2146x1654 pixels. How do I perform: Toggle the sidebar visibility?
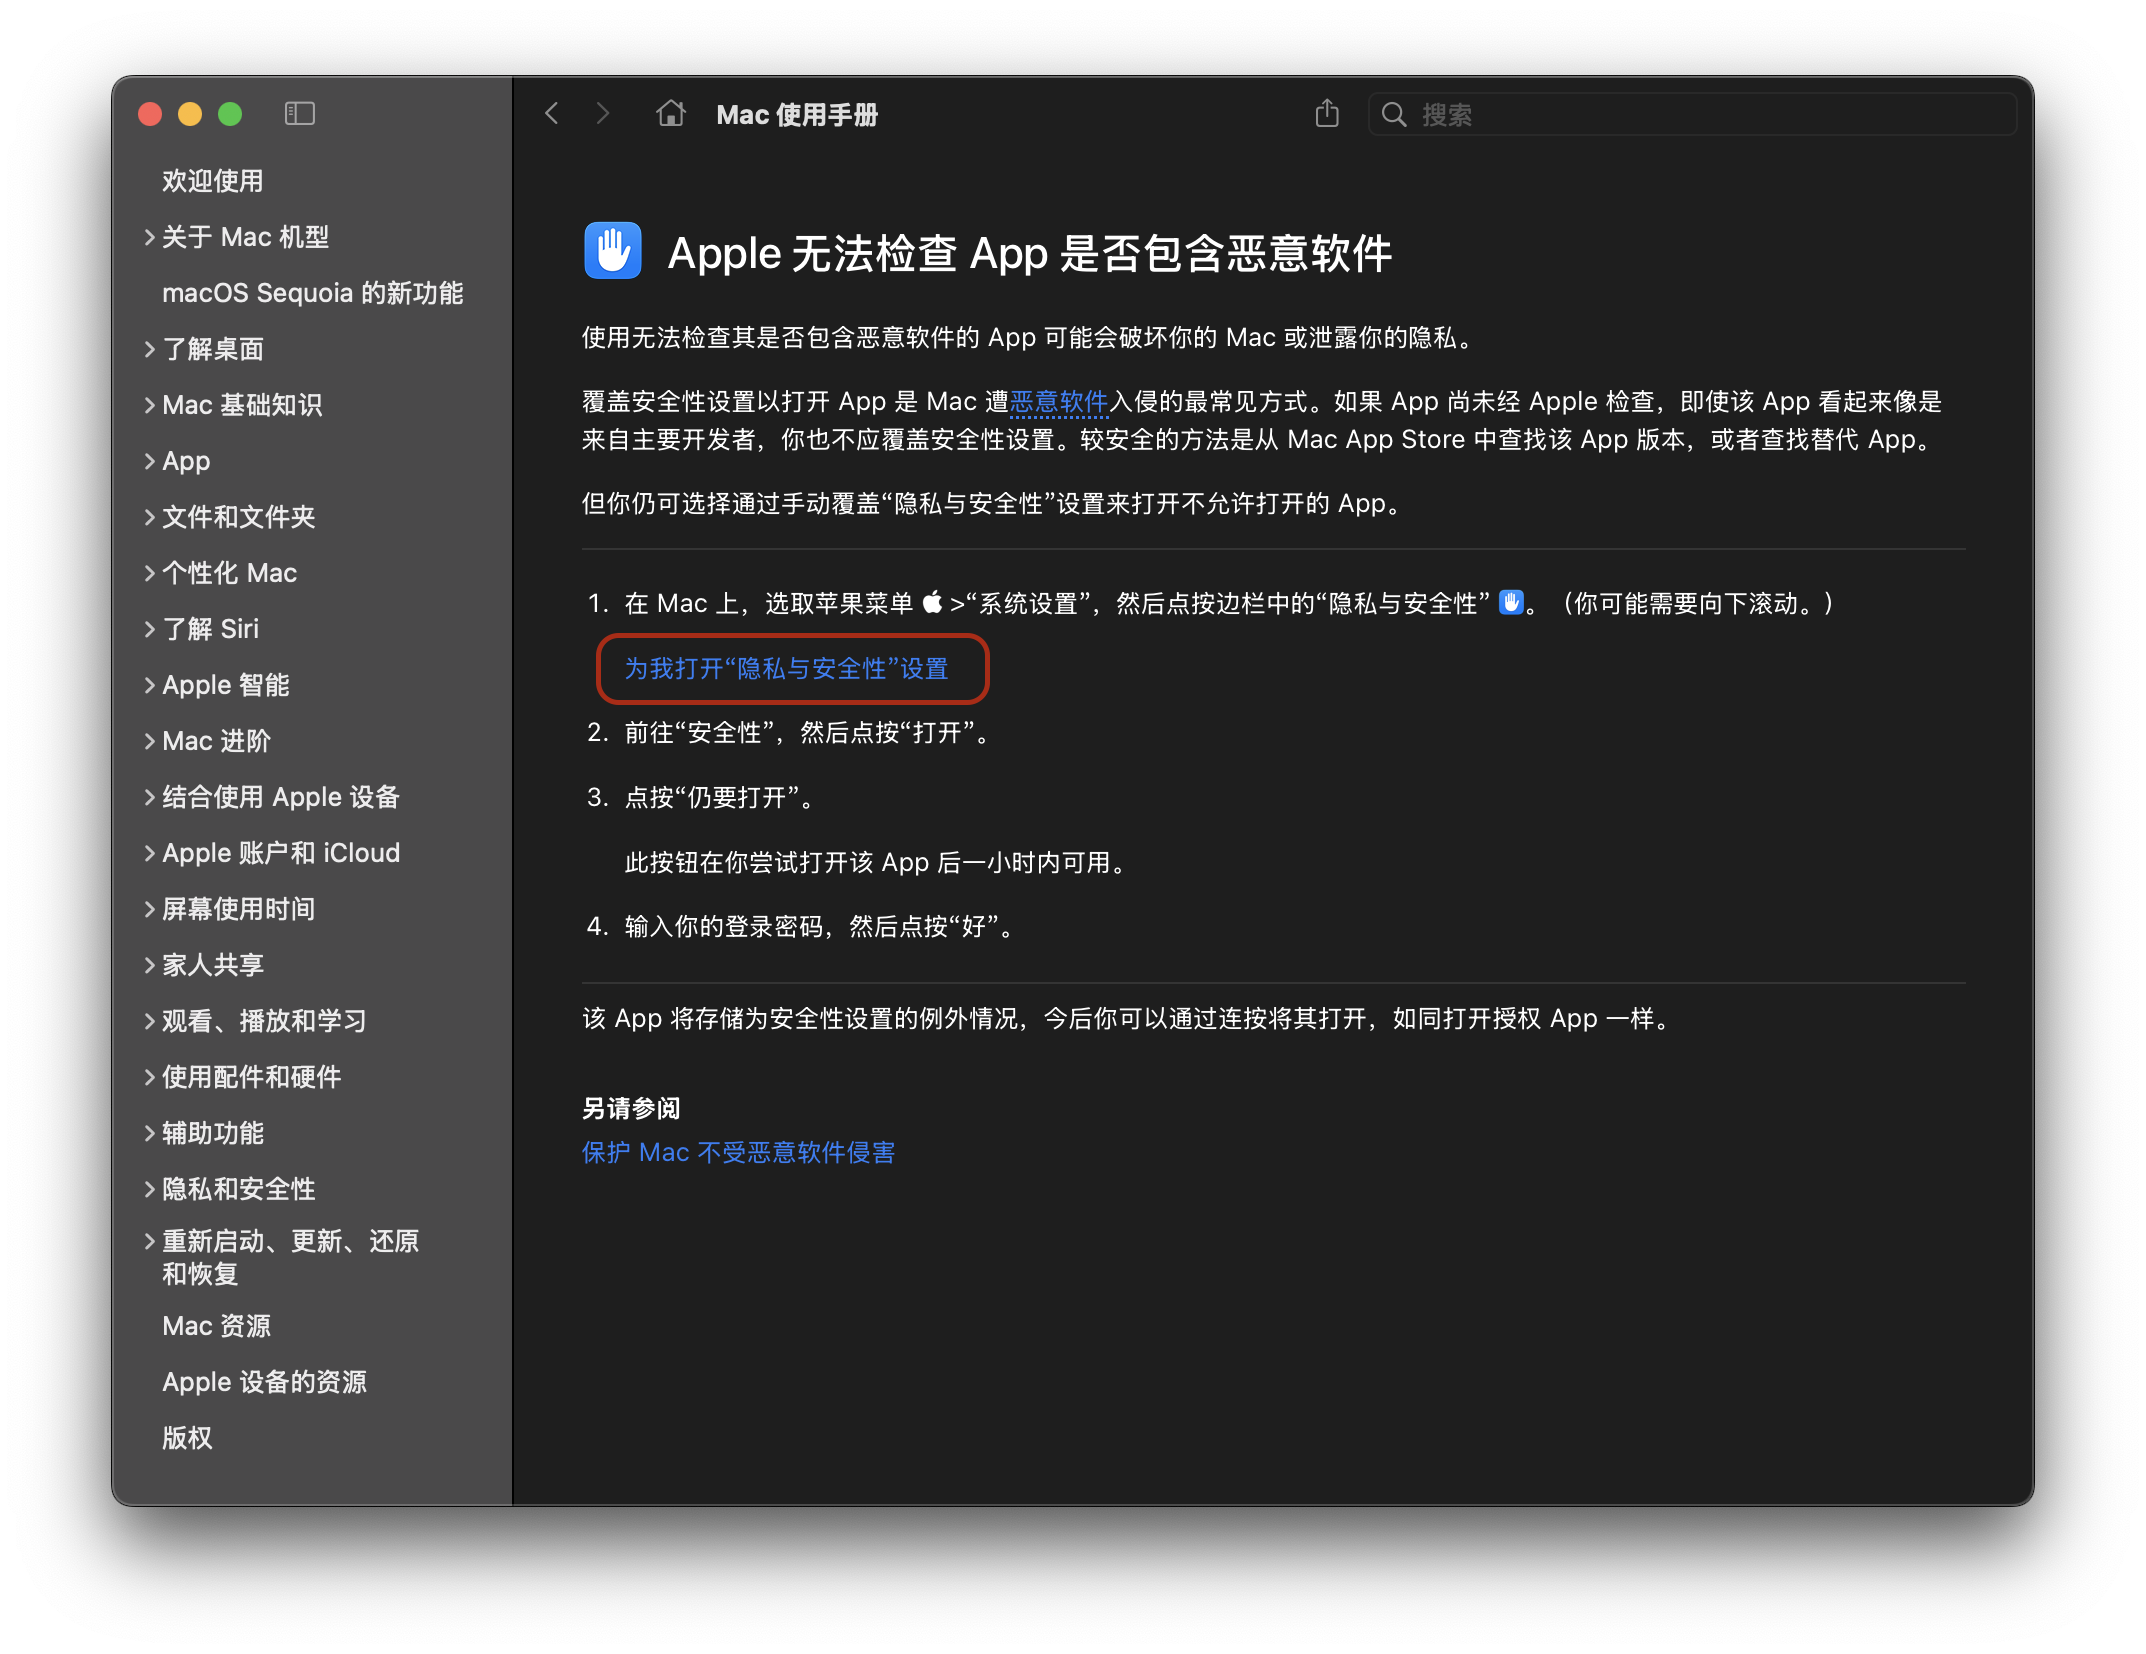coord(301,114)
